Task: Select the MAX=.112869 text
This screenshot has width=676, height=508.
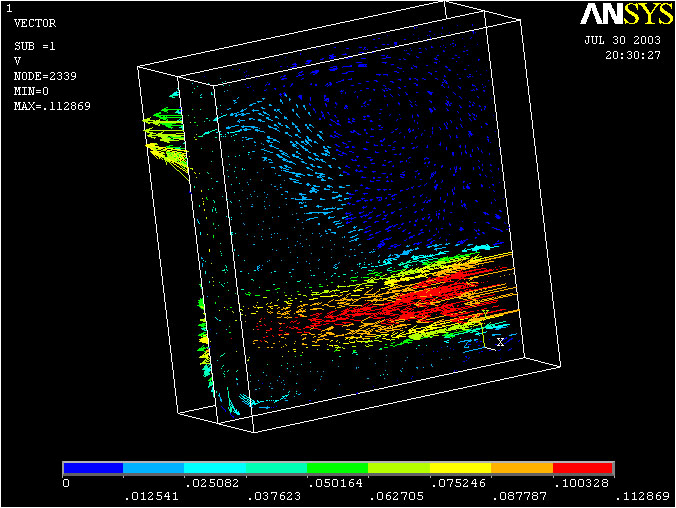Action: (52, 106)
